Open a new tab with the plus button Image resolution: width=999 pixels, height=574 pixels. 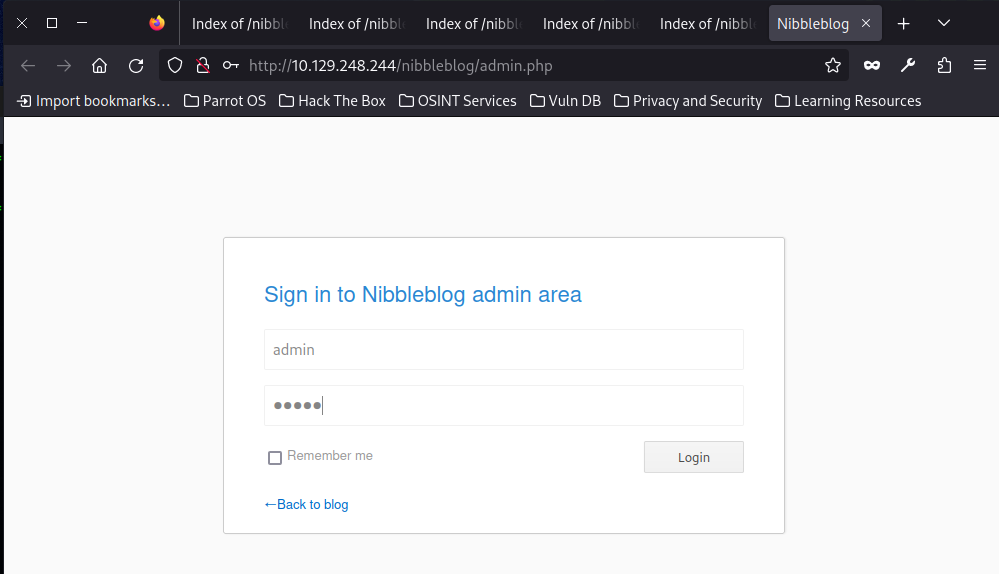tap(903, 24)
